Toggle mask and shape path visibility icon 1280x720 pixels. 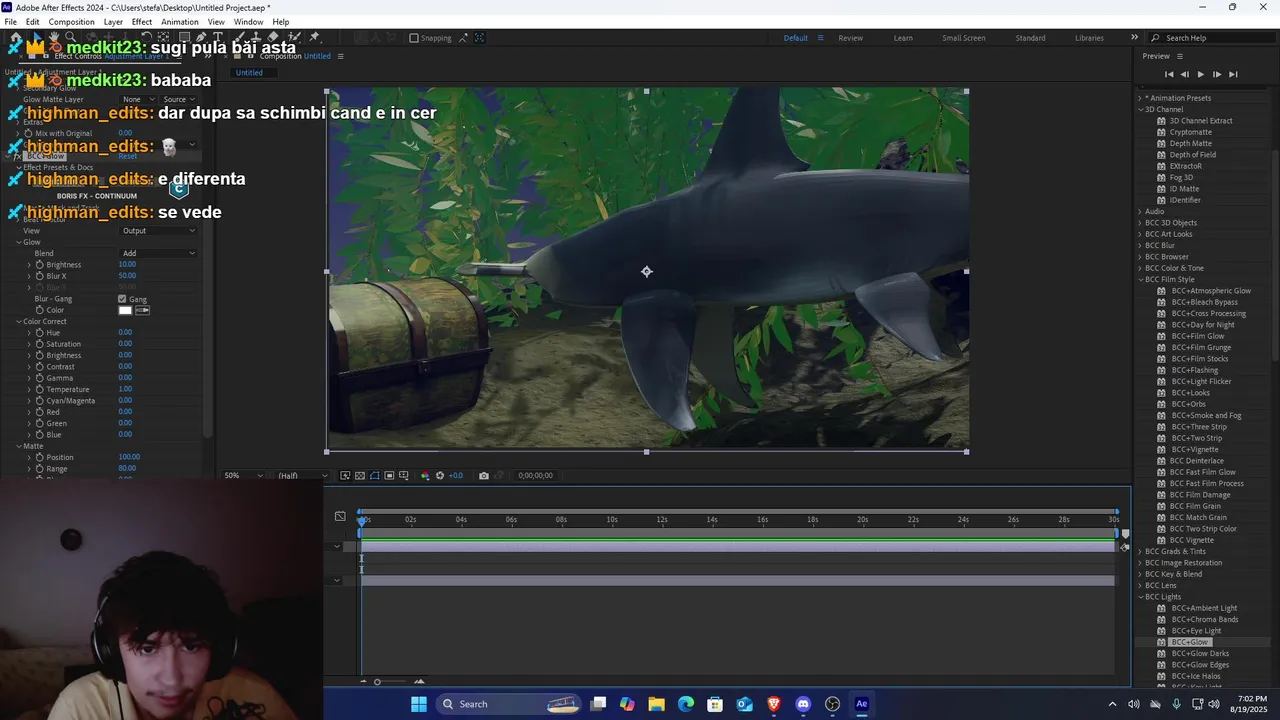375,475
